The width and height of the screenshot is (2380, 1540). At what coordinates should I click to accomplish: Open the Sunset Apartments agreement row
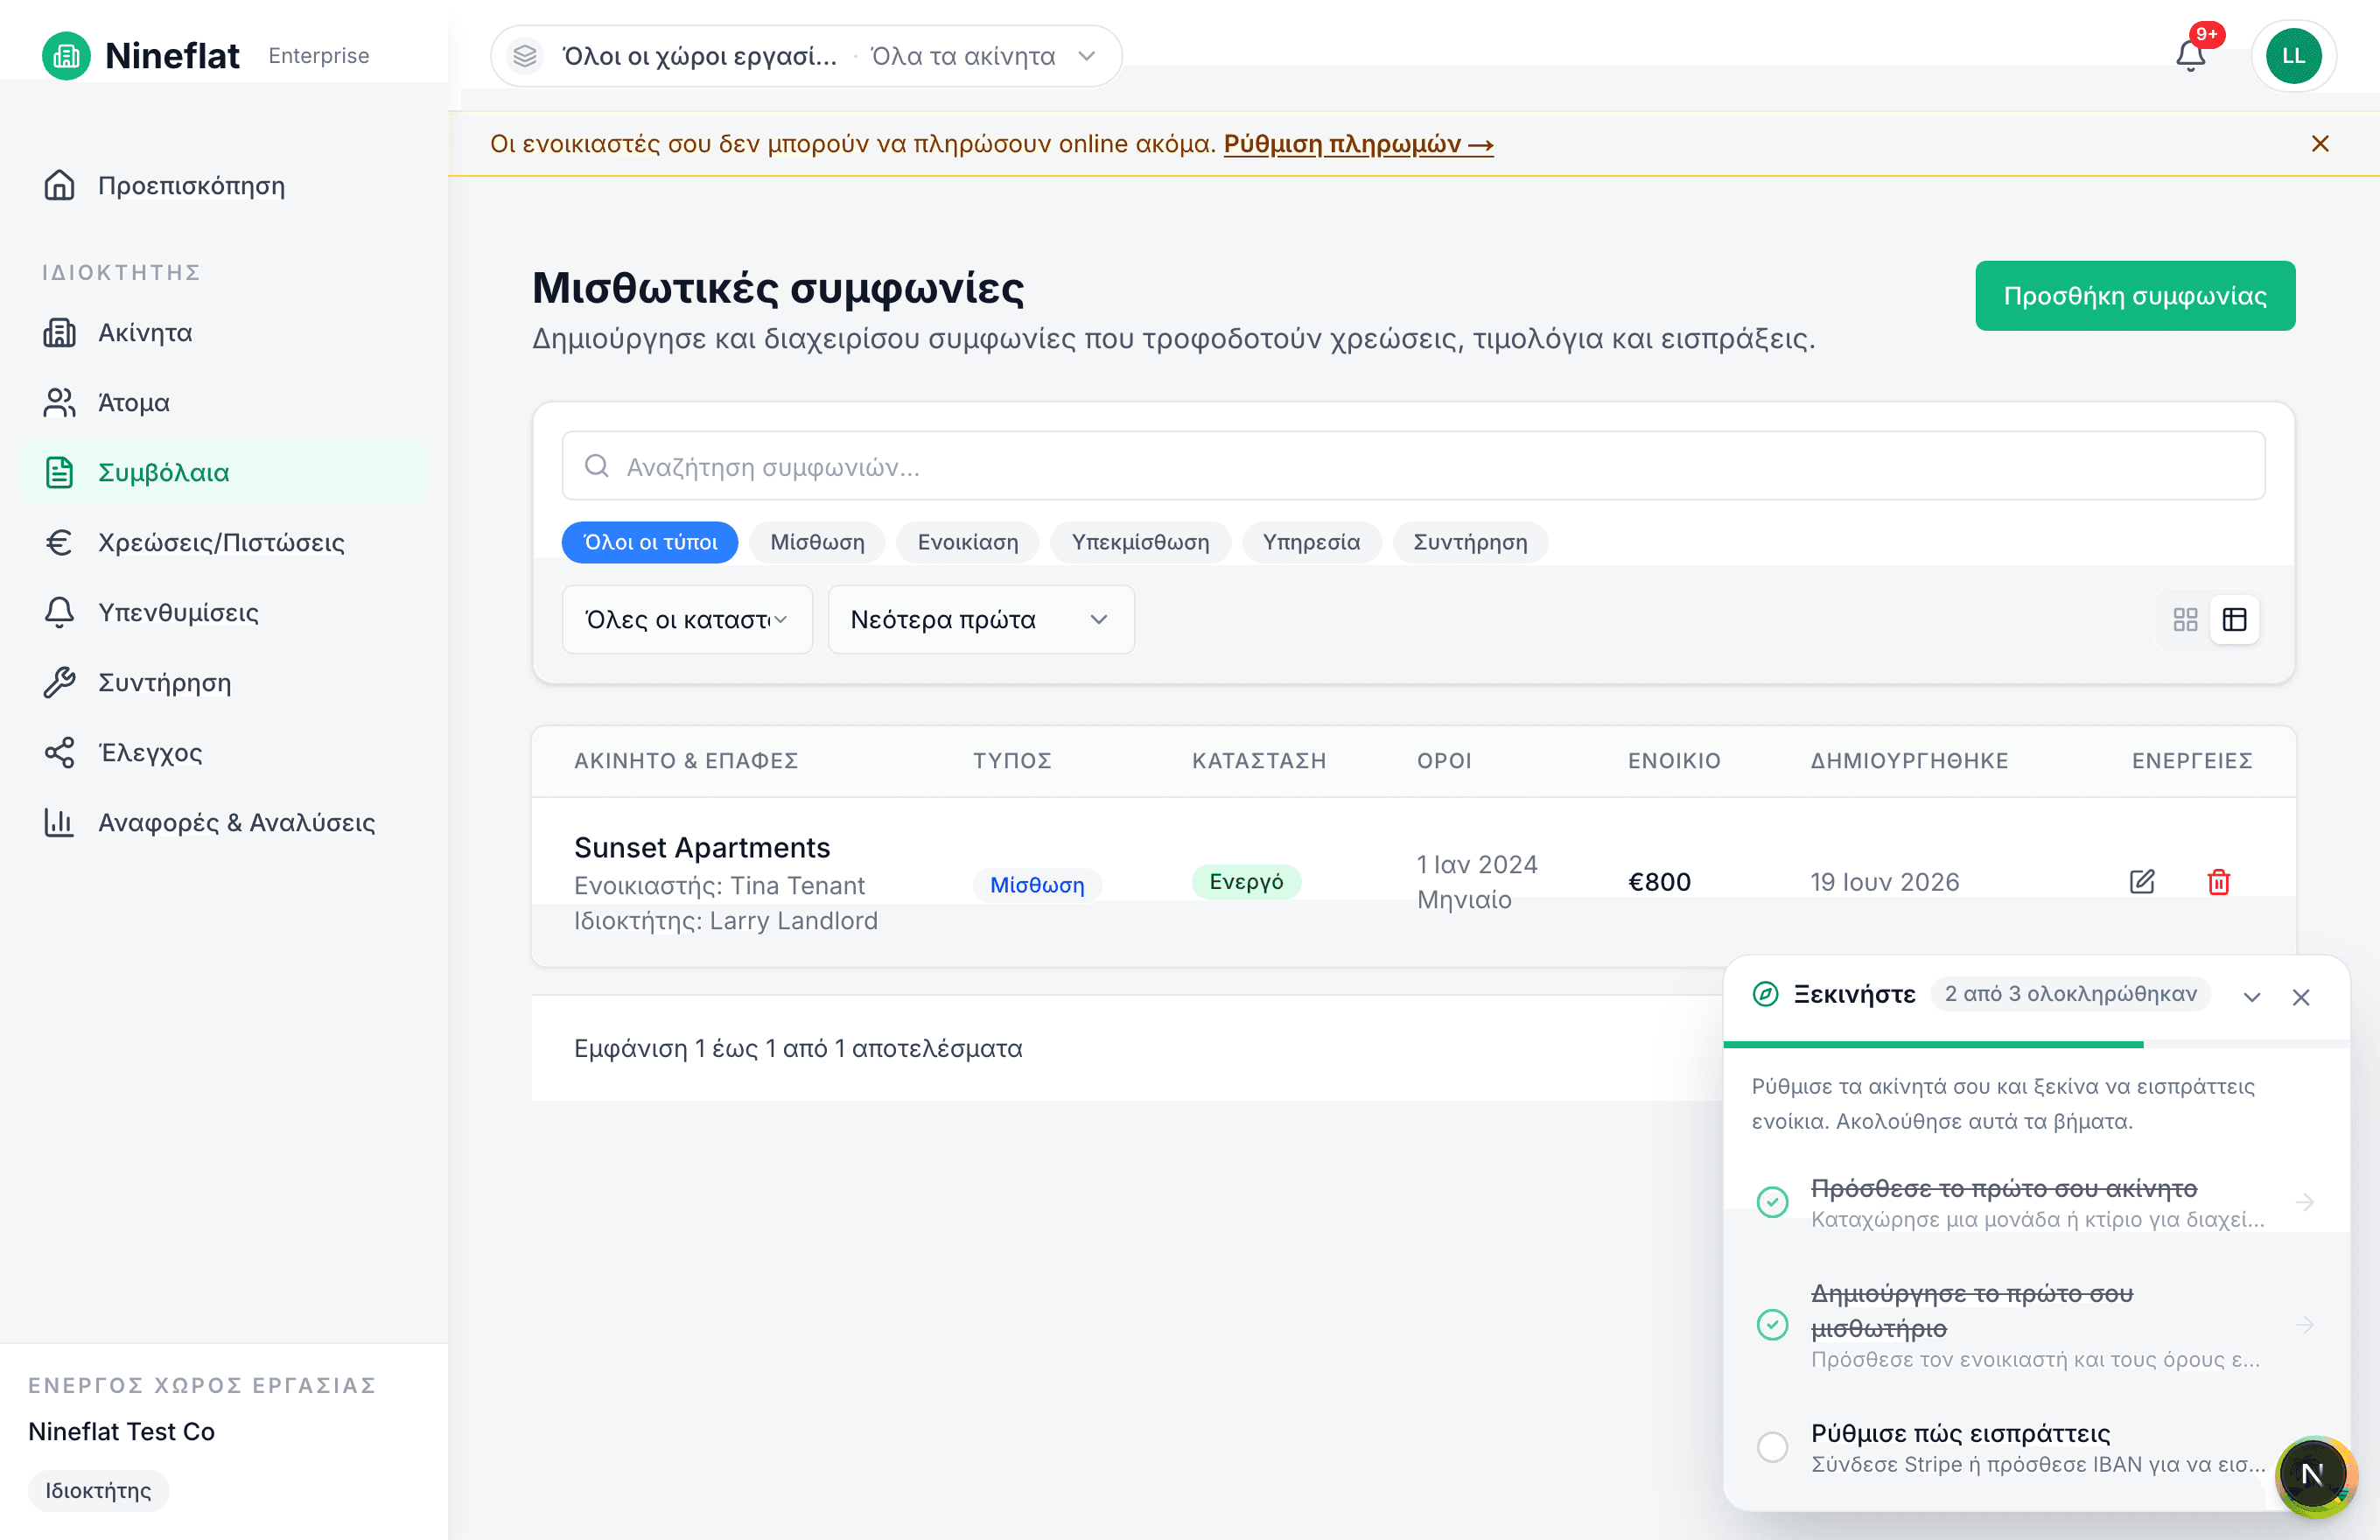[1413, 882]
